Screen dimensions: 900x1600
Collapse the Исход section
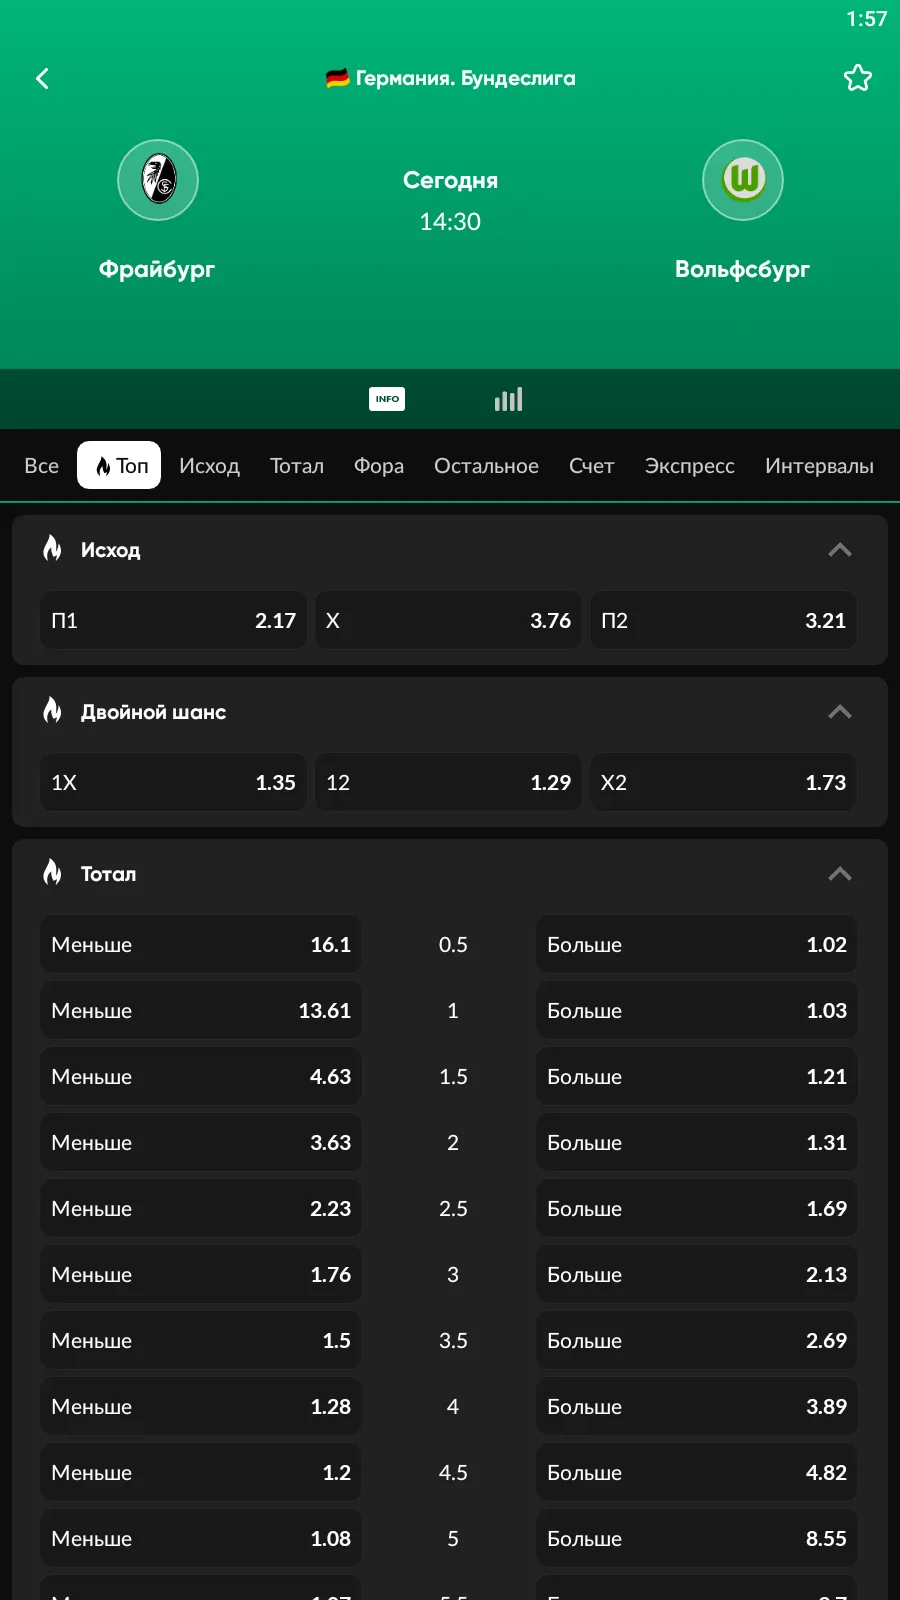[x=840, y=550]
